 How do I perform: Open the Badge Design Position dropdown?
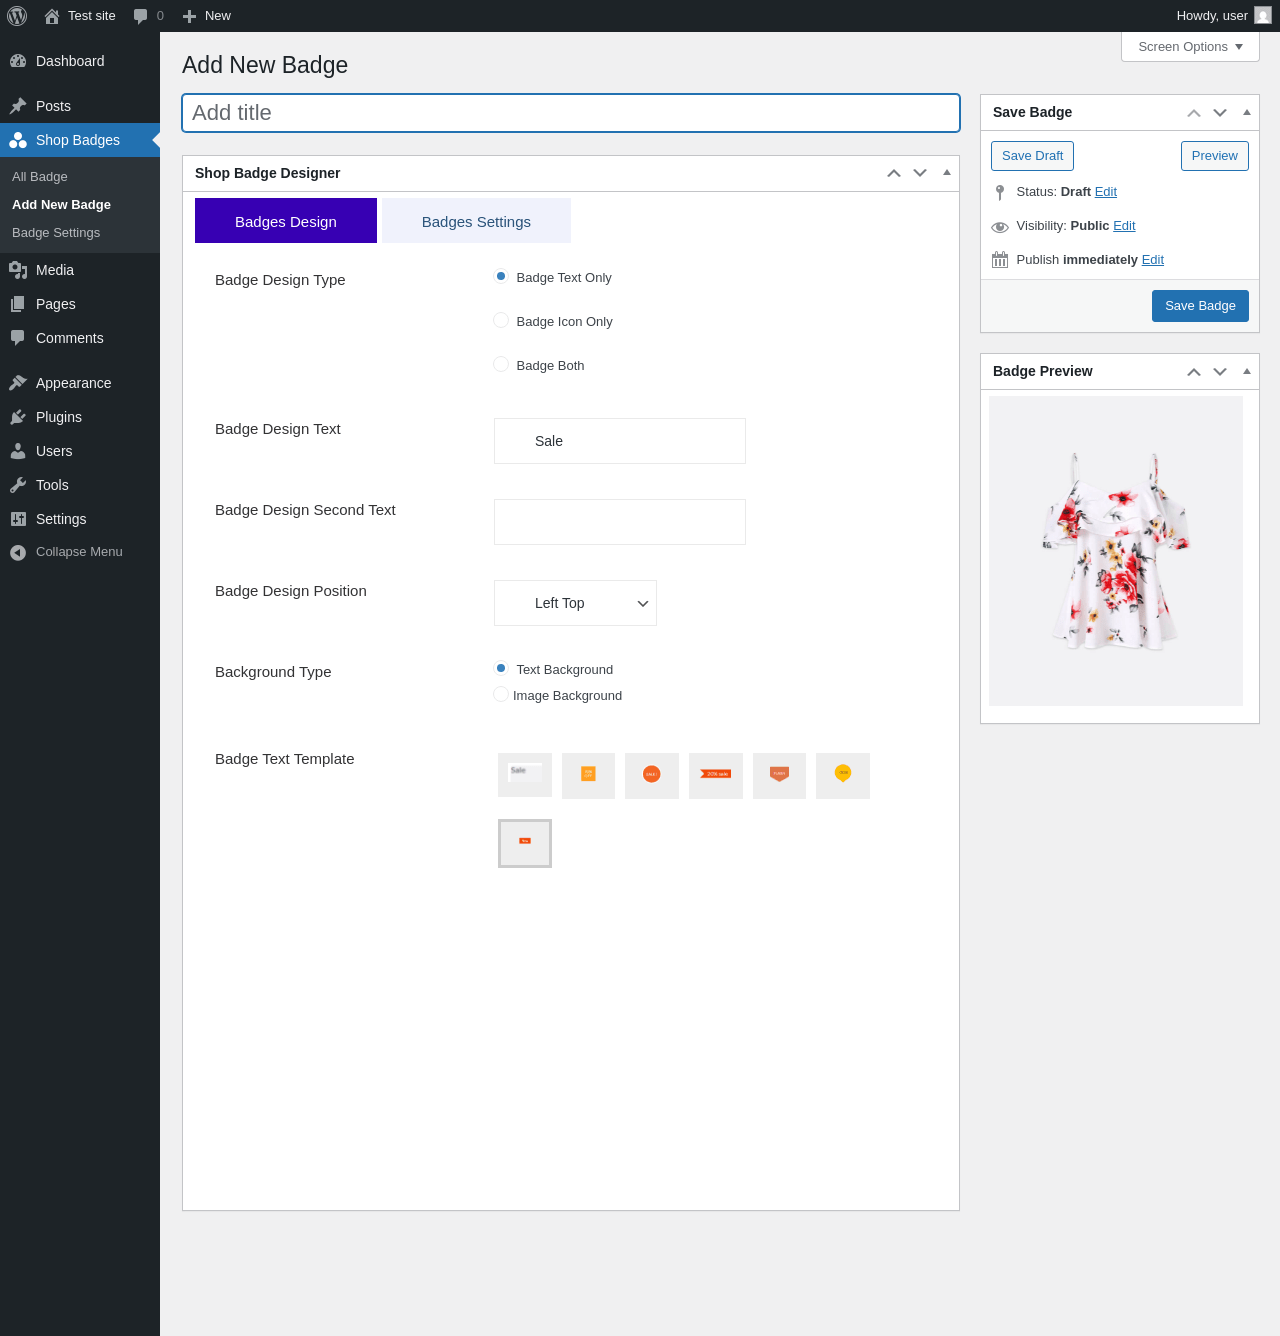(575, 603)
